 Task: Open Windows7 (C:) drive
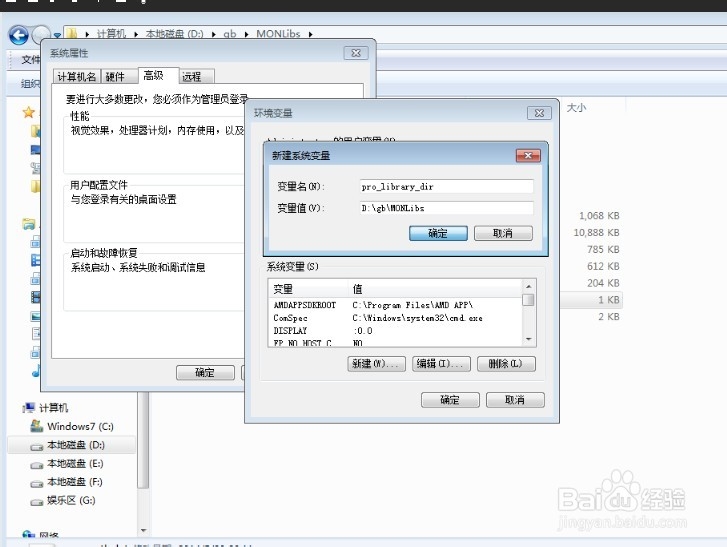pyautogui.click(x=80, y=426)
